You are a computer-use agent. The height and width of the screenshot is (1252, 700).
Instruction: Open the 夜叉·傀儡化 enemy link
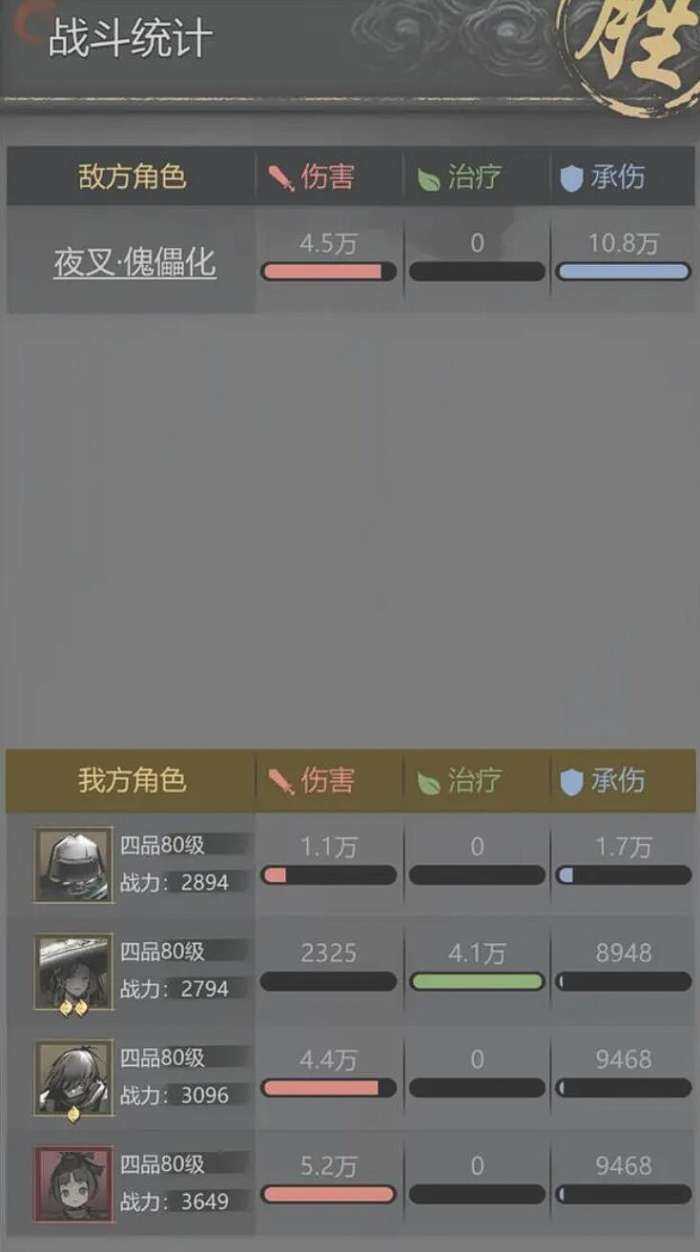[135, 264]
